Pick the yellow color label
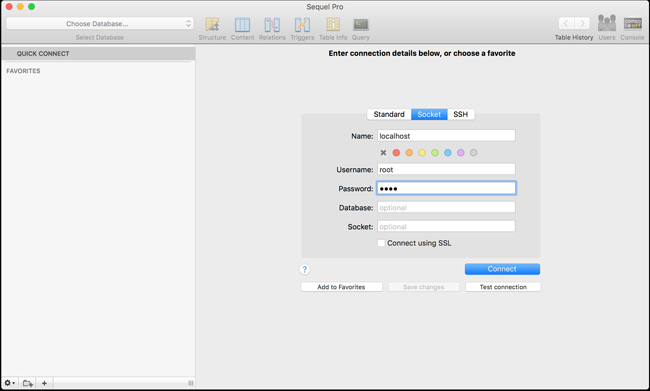The width and height of the screenshot is (650, 391). click(x=422, y=153)
